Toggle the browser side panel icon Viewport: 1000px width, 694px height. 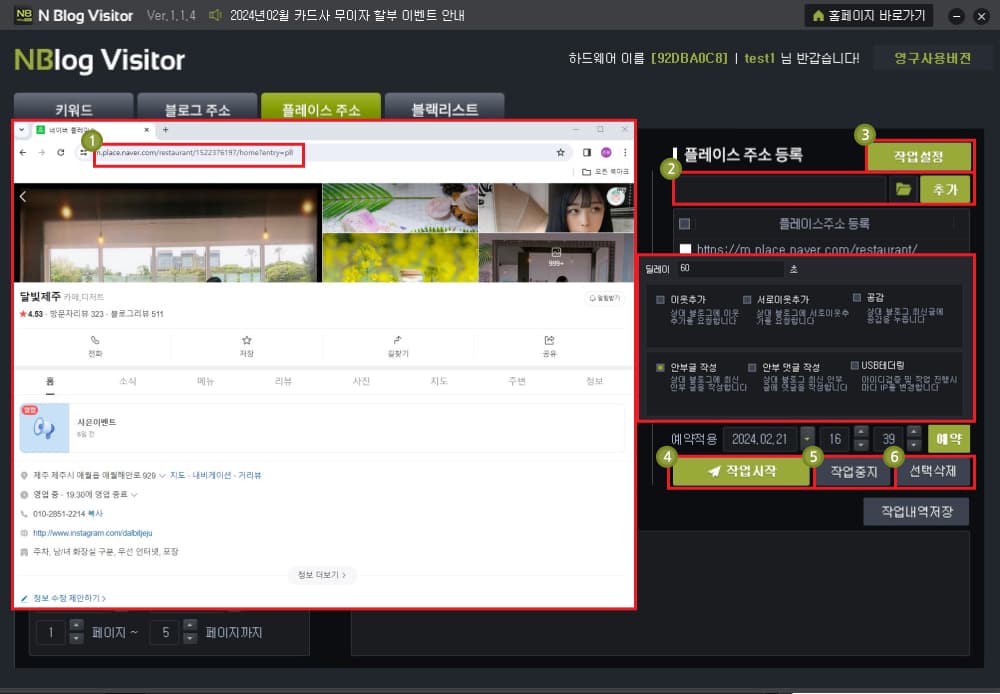click(x=587, y=152)
